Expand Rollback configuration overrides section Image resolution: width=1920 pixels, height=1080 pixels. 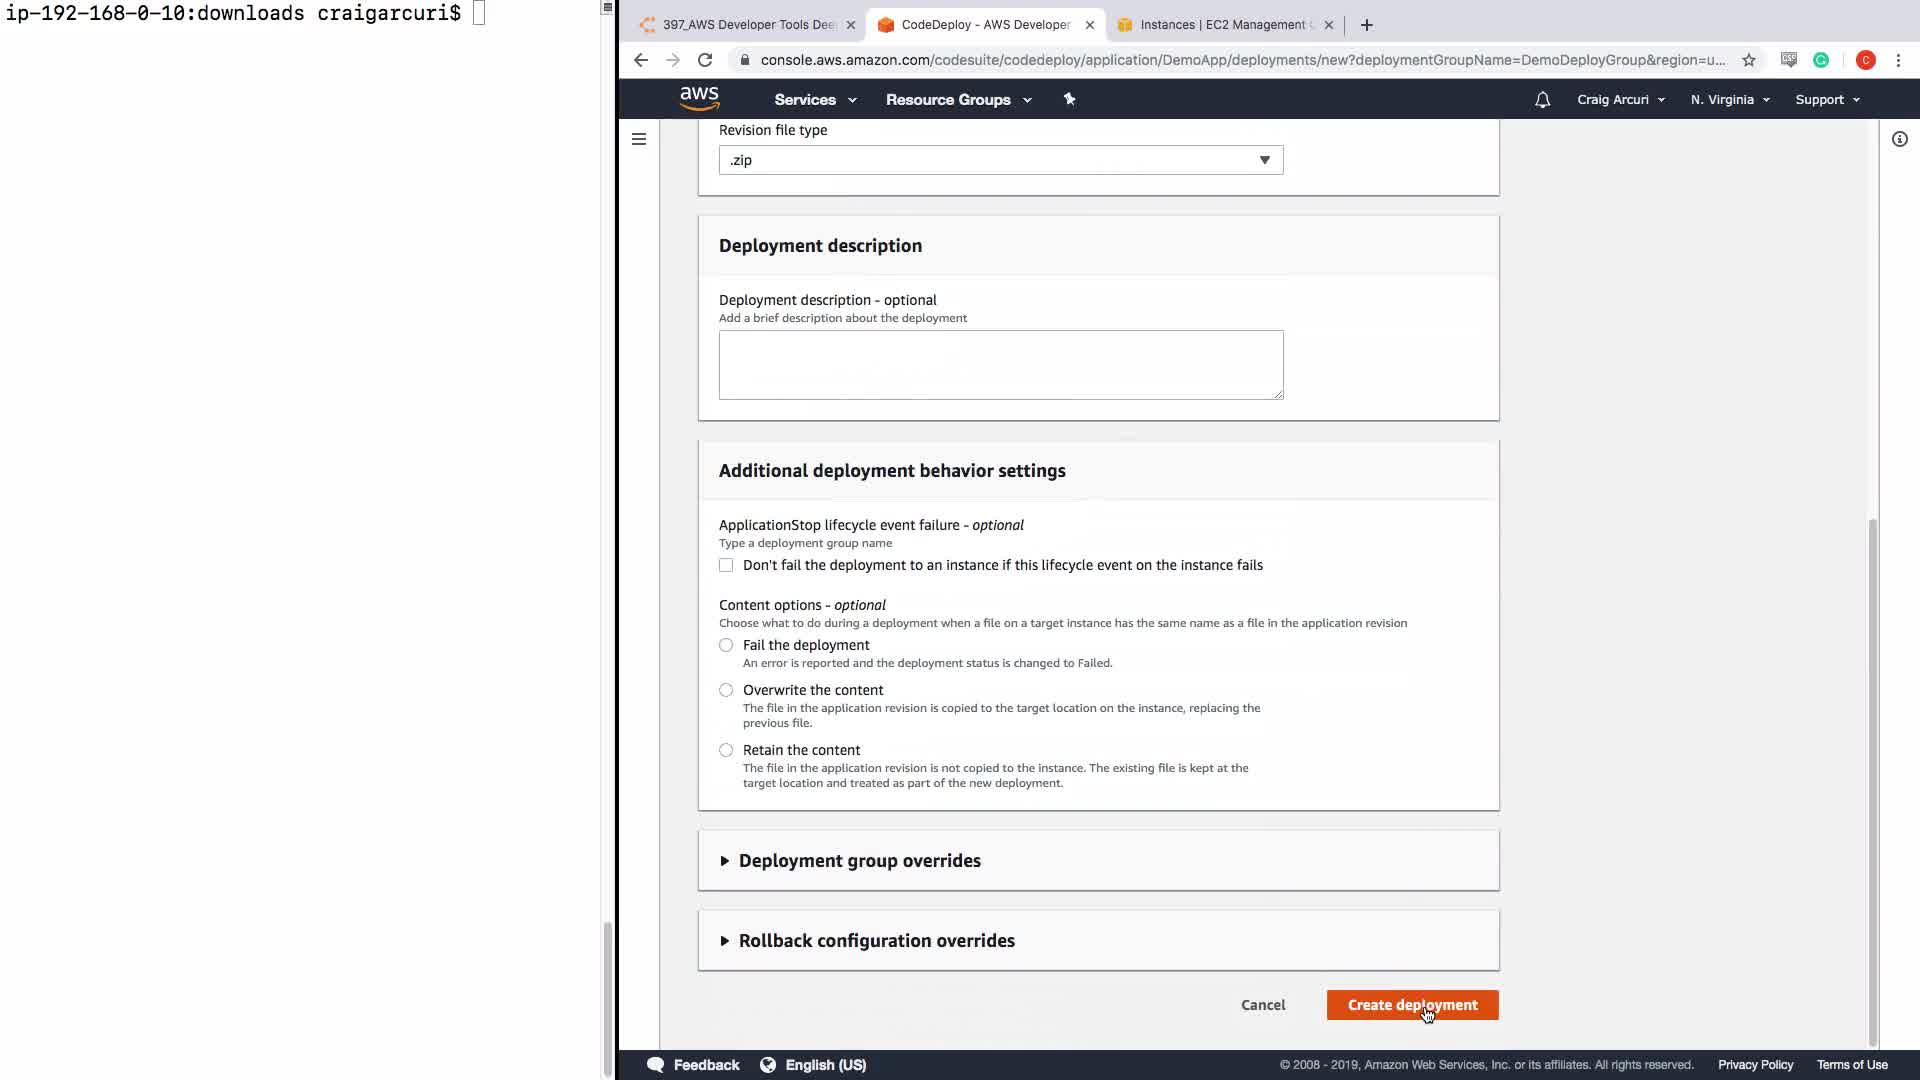(x=876, y=941)
